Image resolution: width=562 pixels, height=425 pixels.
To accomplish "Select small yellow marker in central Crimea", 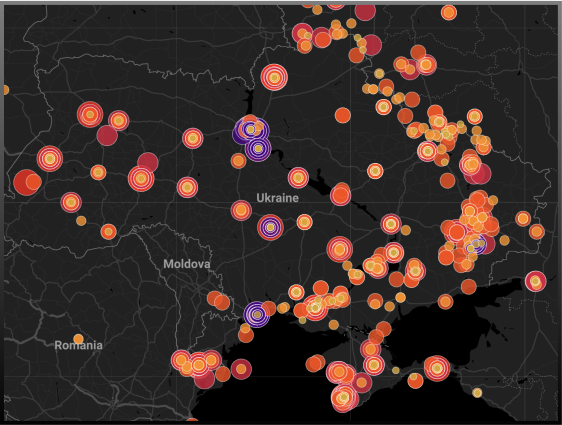I will pos(396,370).
